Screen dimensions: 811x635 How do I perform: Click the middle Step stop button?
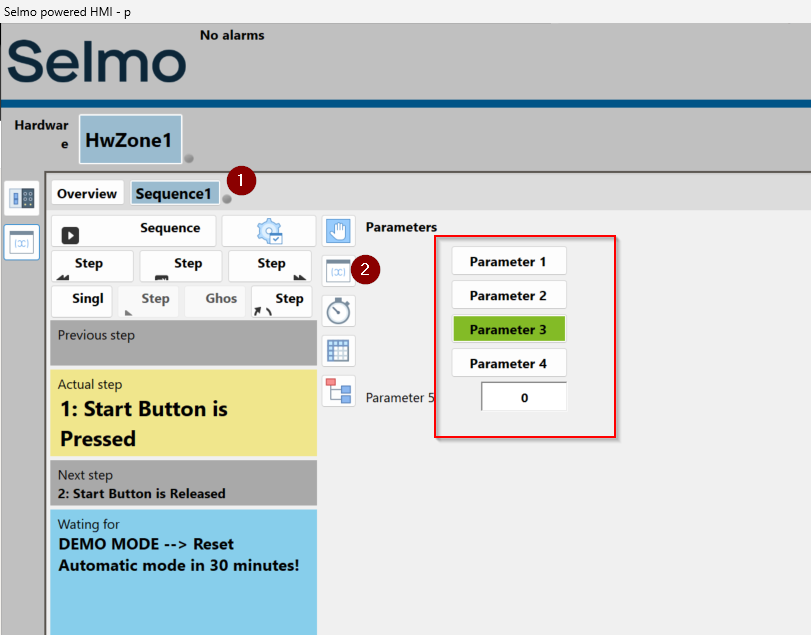181,266
